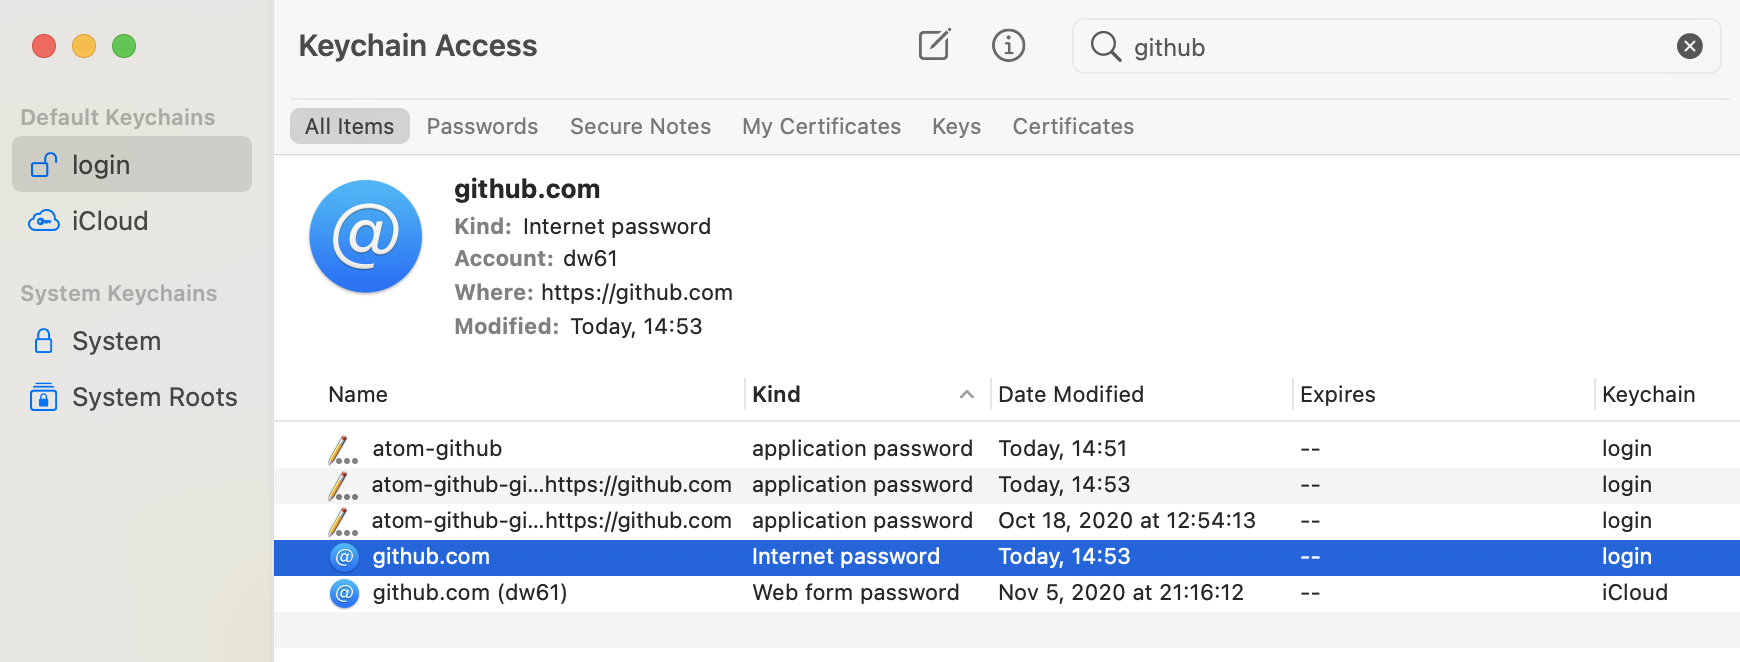Screen dimensions: 1740x662
Task: Select the login keychain unlock icon
Action: pos(44,165)
